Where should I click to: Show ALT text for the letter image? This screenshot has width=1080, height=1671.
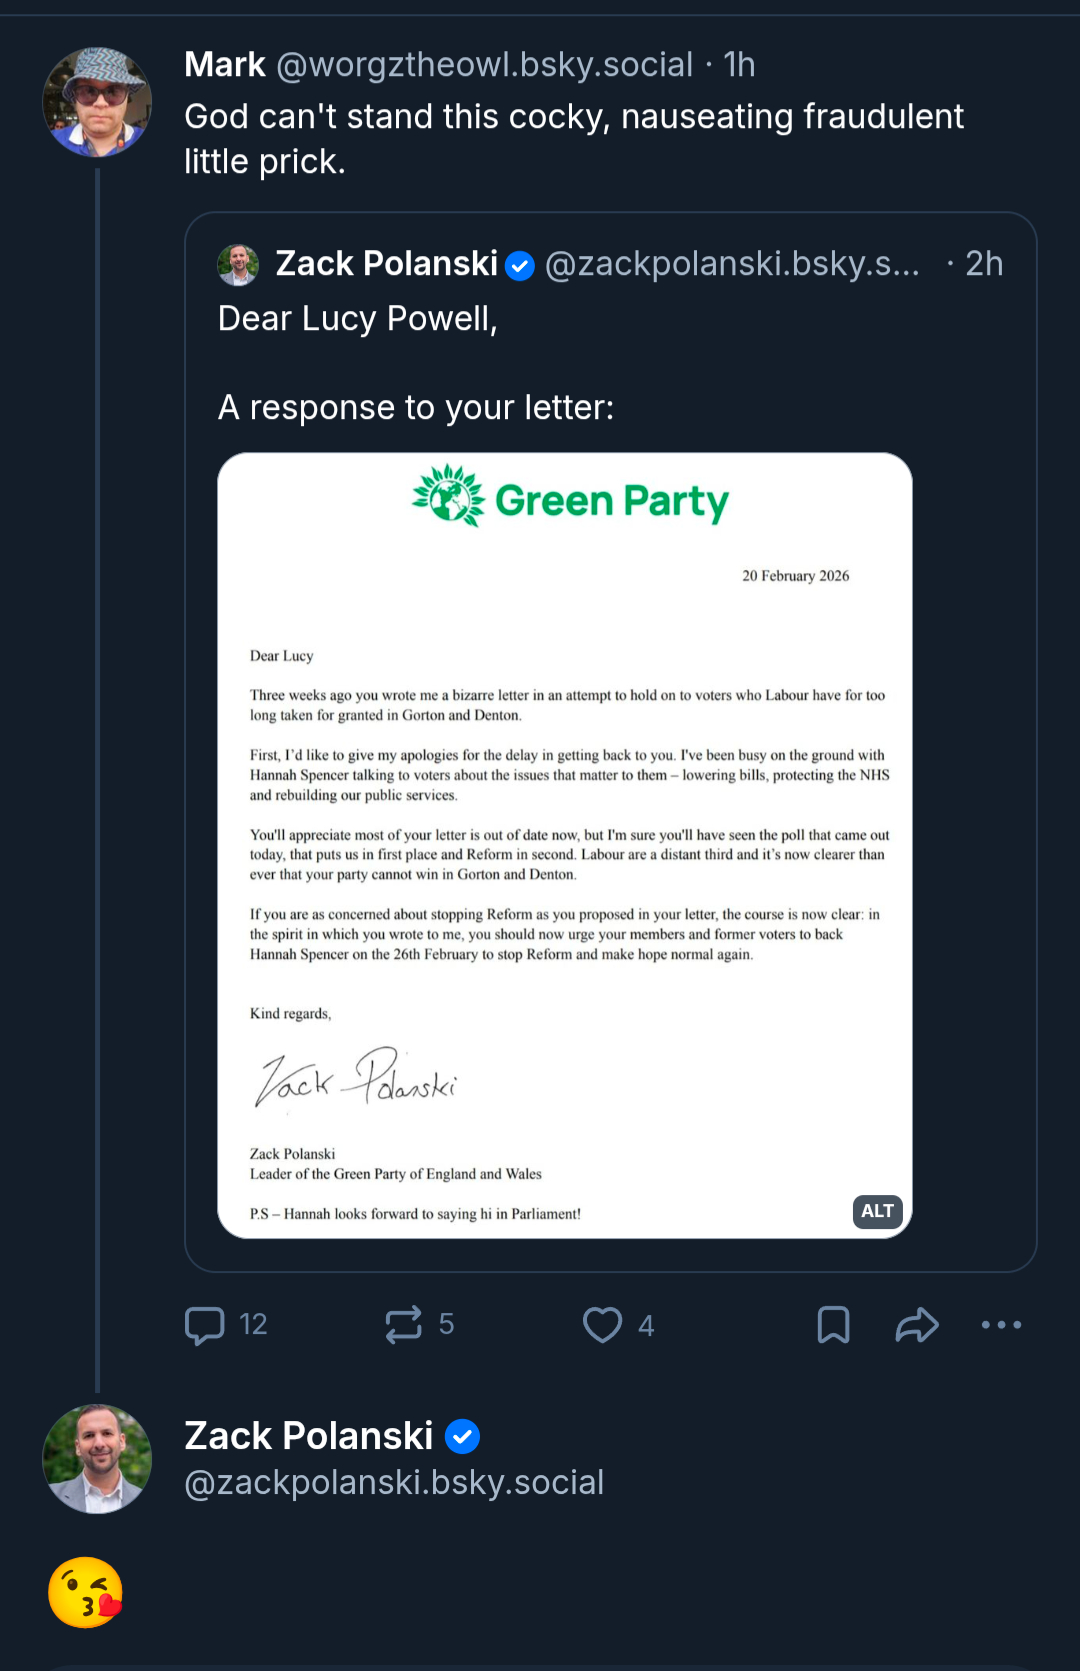coord(877,1211)
